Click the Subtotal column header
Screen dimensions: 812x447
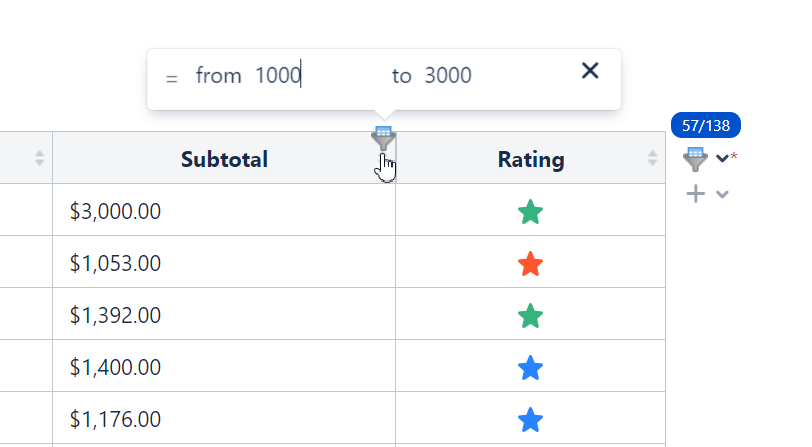224,159
